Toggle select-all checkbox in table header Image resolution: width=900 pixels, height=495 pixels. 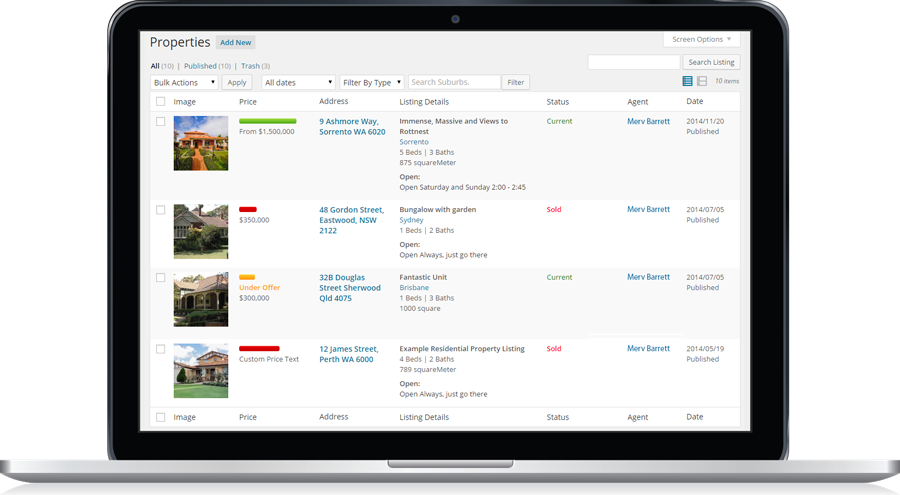tap(161, 102)
